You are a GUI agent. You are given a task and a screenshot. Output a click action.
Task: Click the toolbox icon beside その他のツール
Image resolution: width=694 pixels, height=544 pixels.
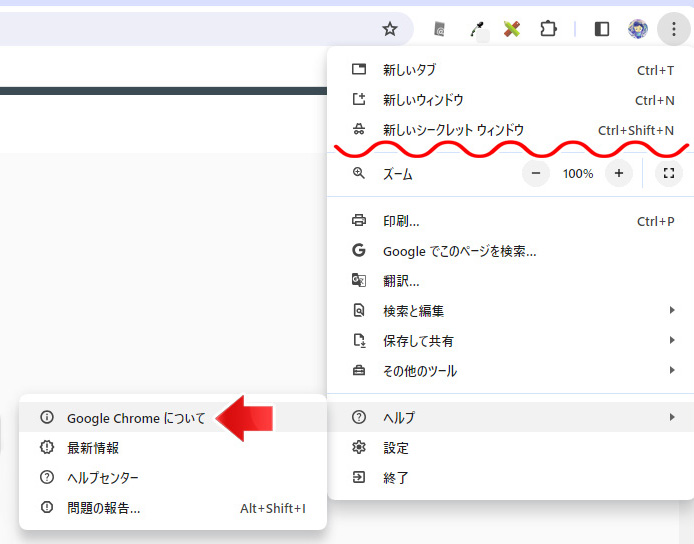pyautogui.click(x=359, y=370)
